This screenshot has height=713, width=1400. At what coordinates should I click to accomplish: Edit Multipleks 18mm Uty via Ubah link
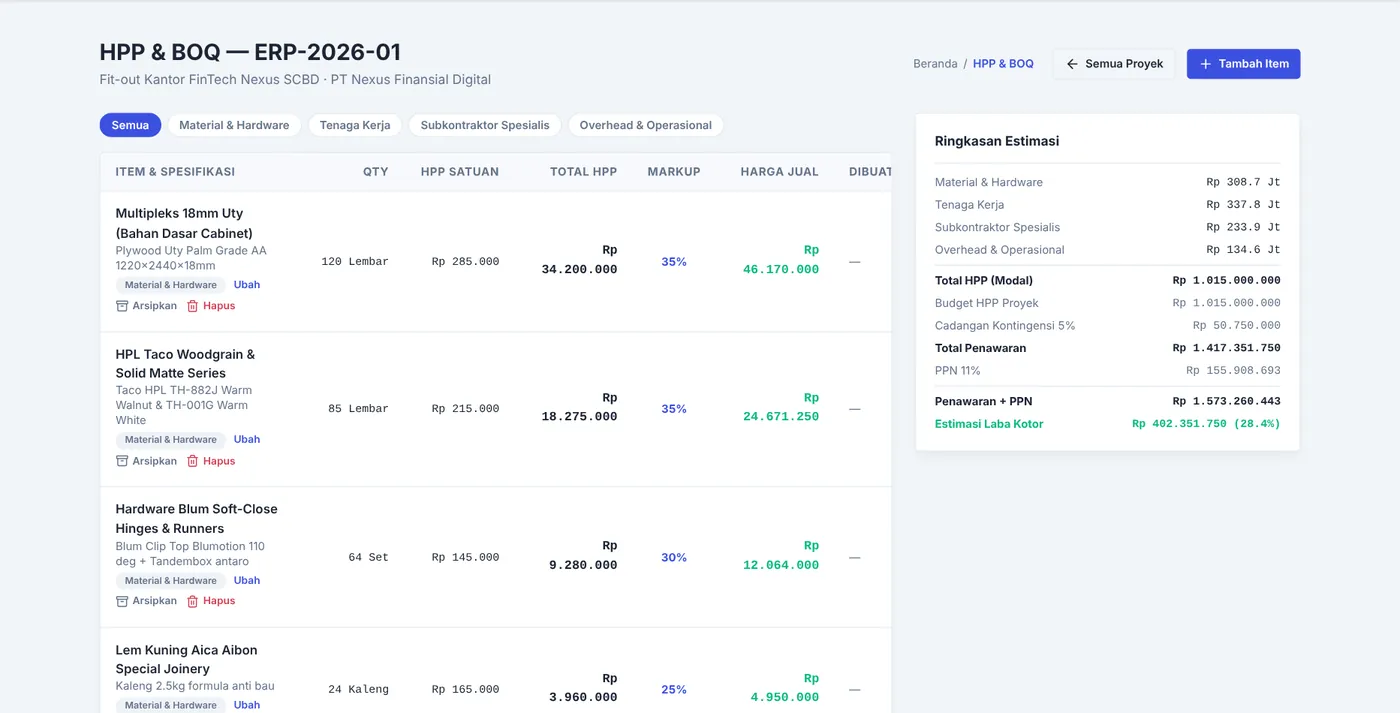point(247,285)
